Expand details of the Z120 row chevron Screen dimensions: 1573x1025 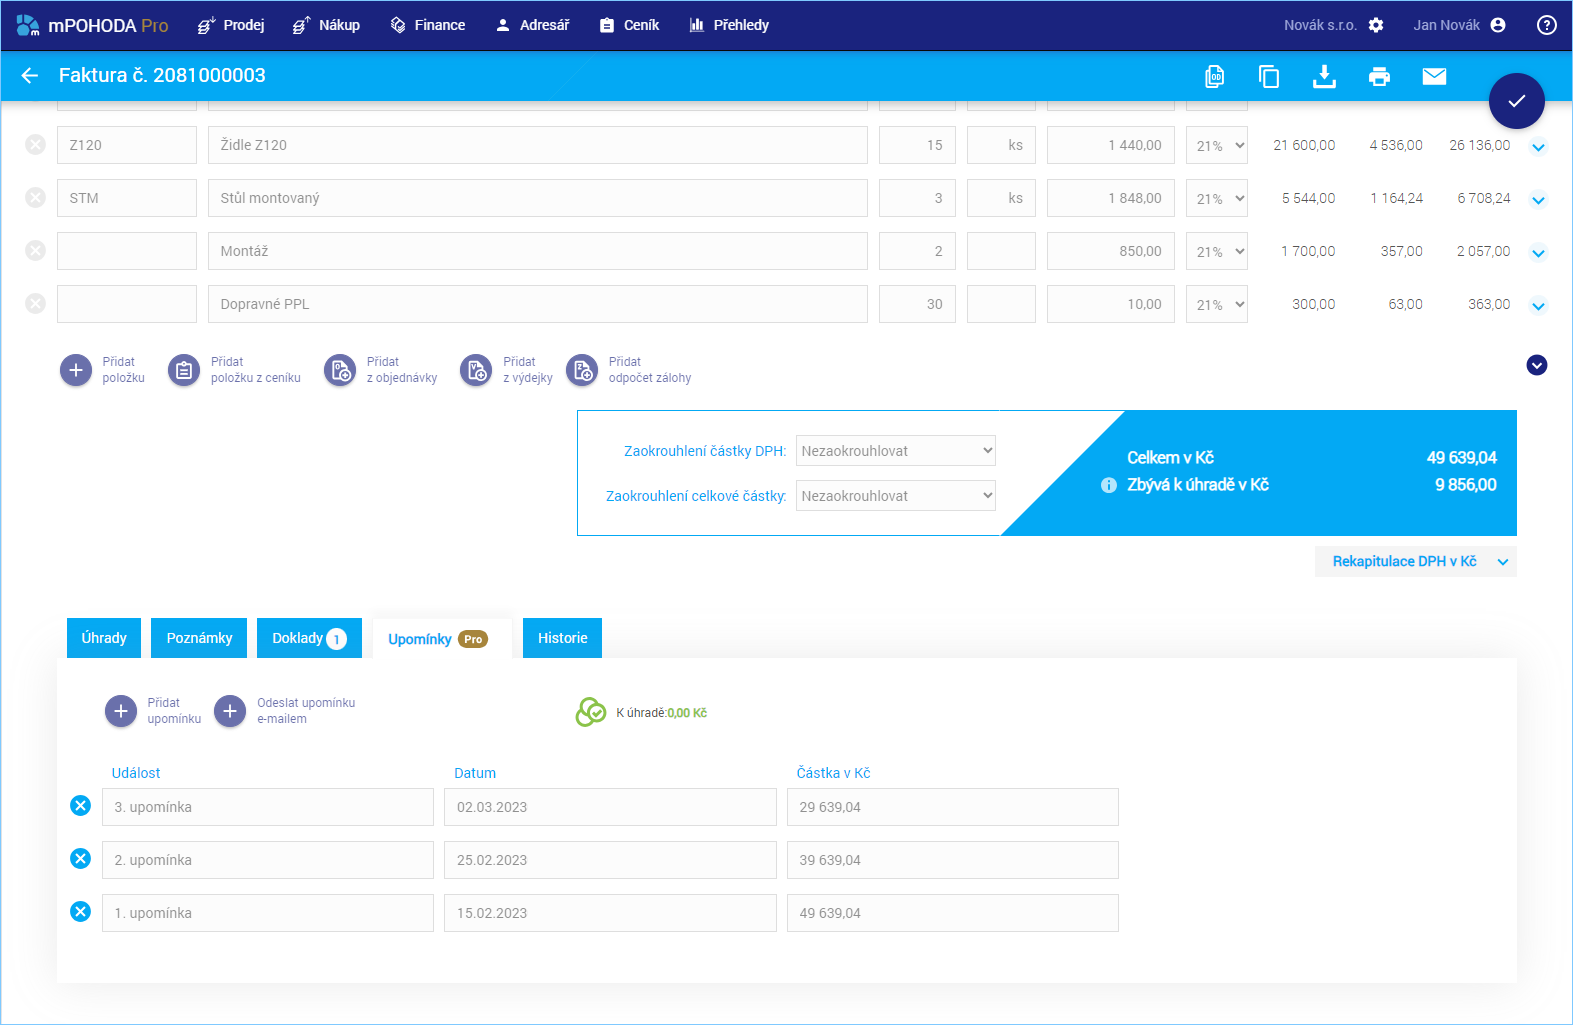1538,147
